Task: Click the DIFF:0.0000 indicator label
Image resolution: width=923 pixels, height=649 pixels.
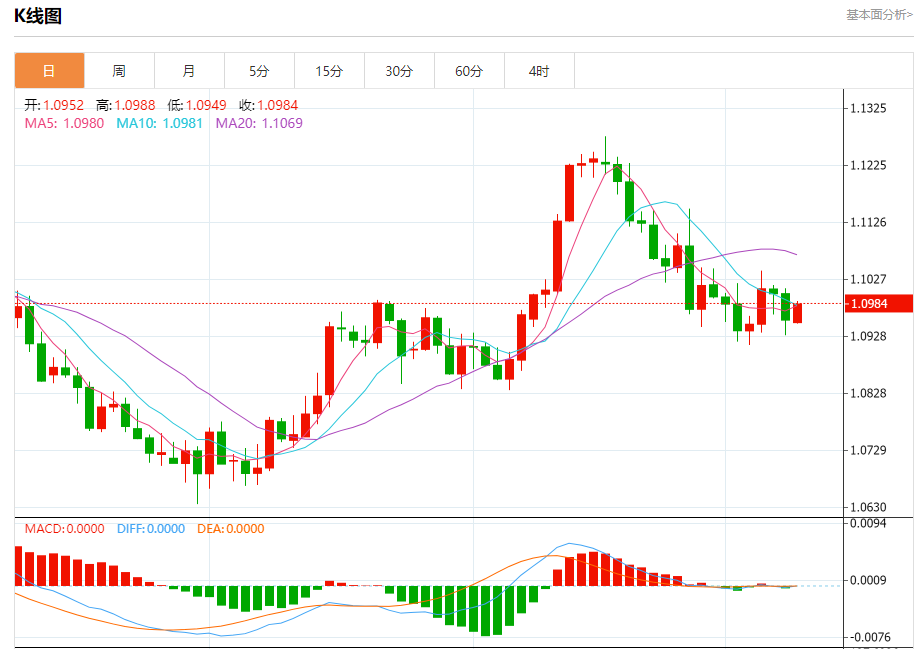Action: (151, 528)
